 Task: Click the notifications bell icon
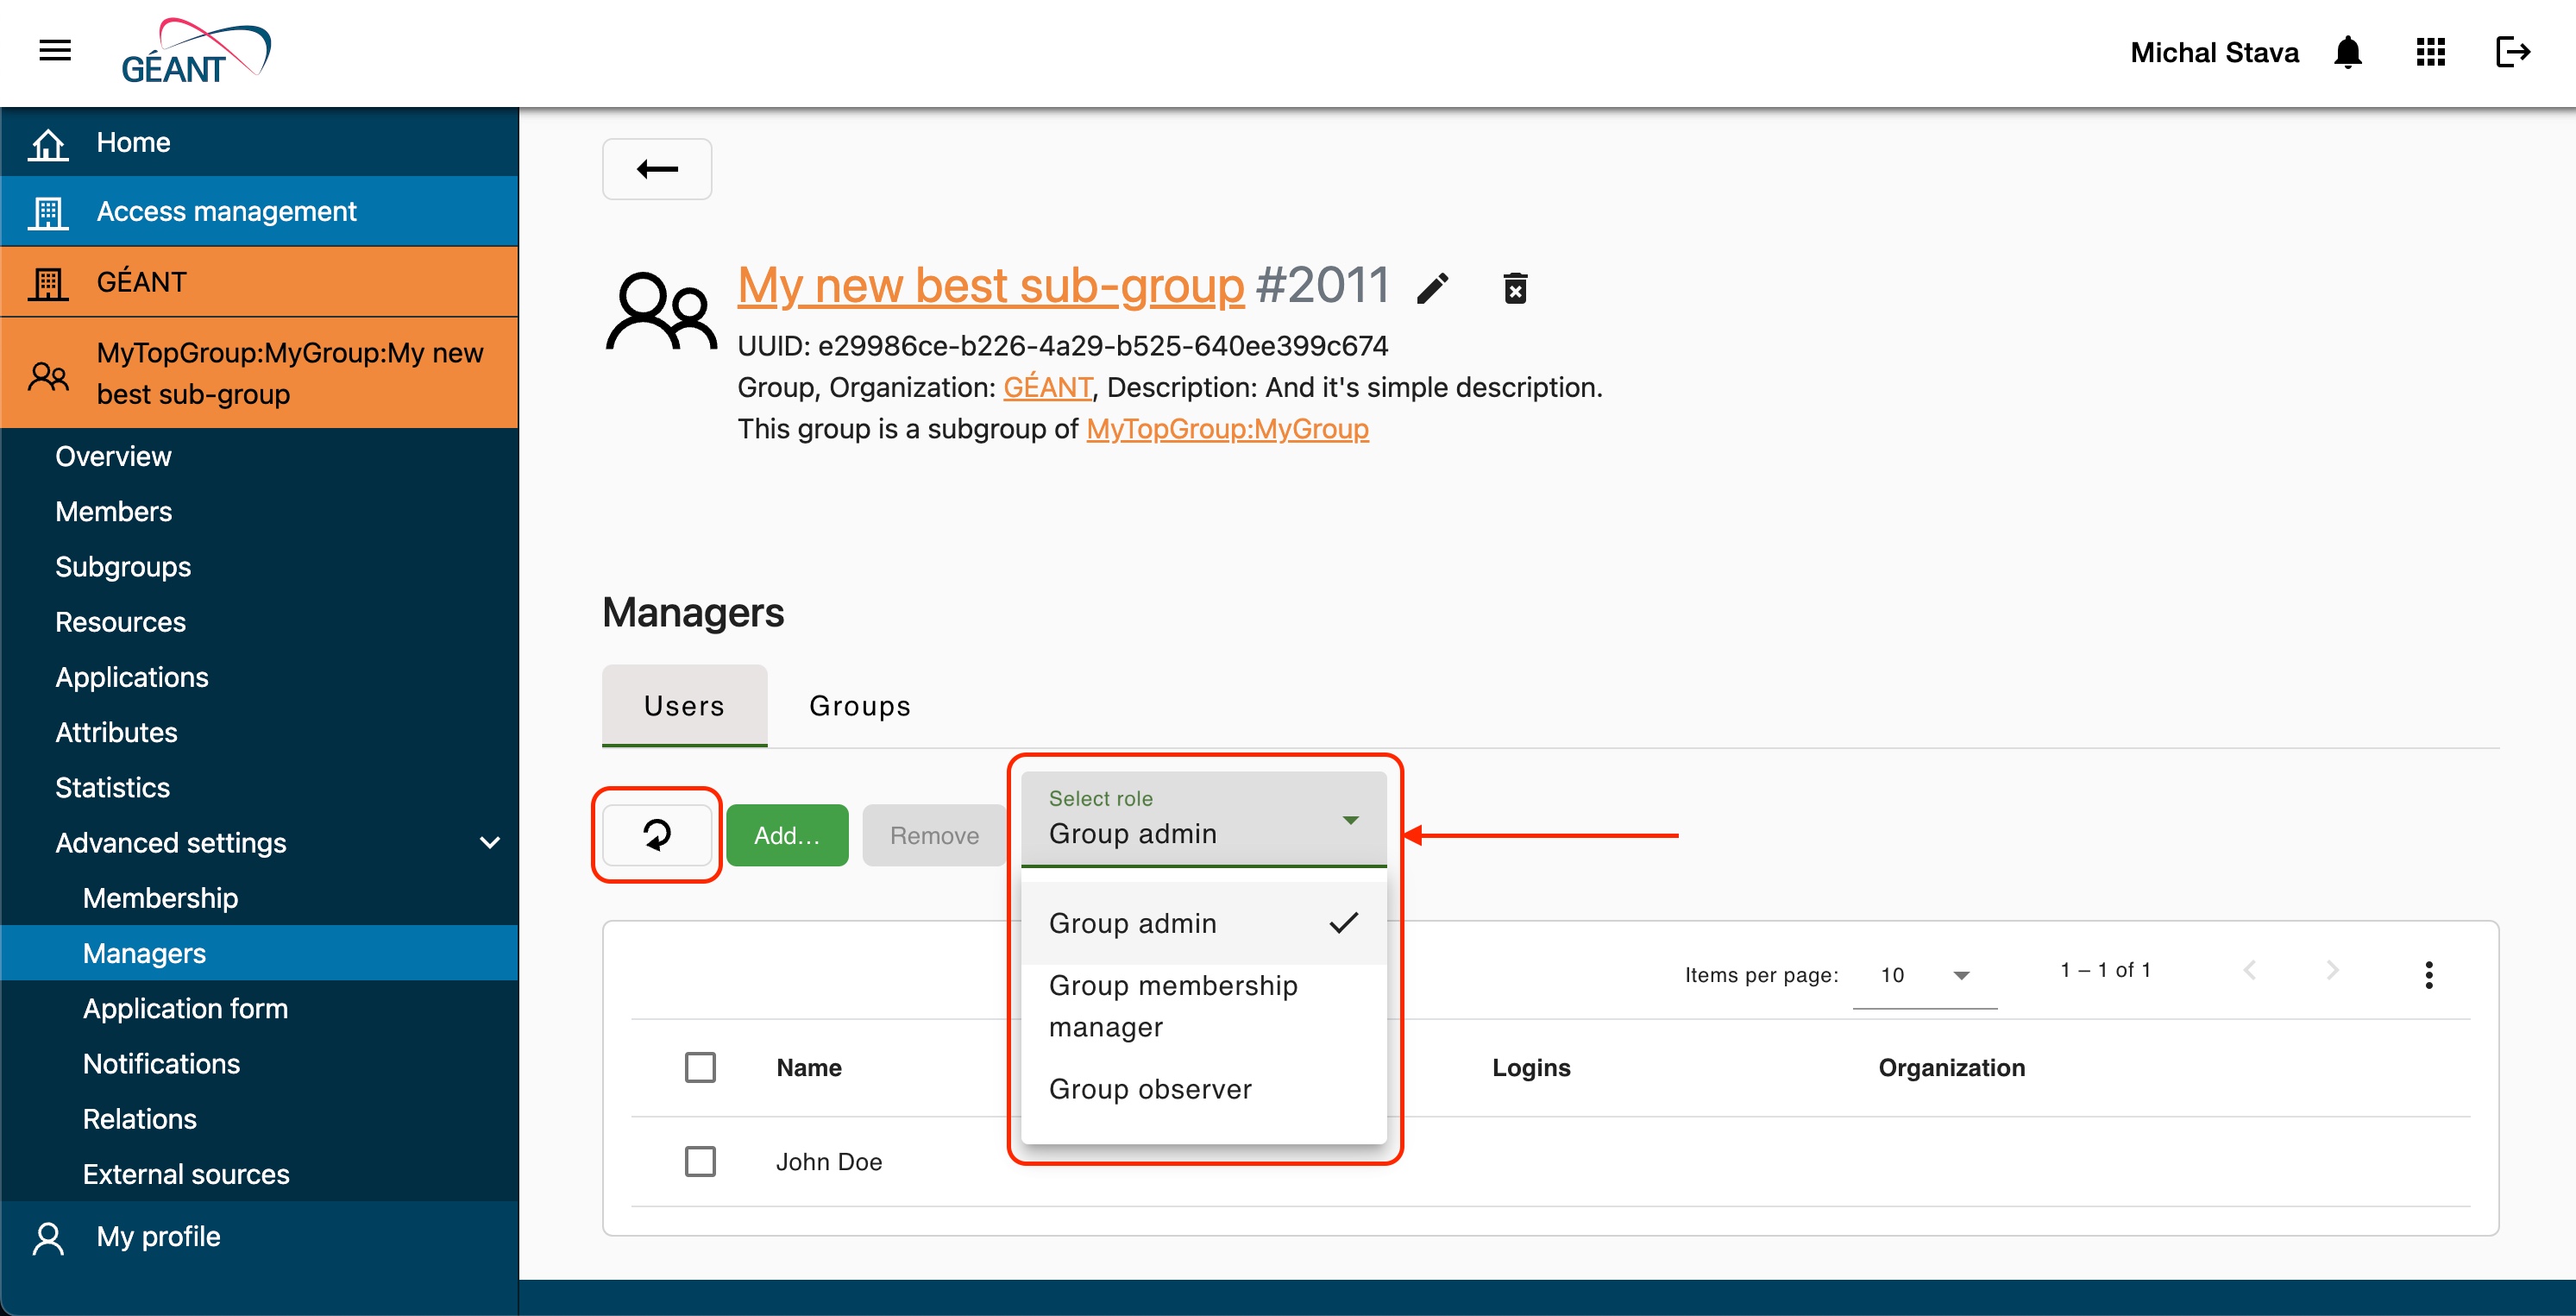point(2347,52)
